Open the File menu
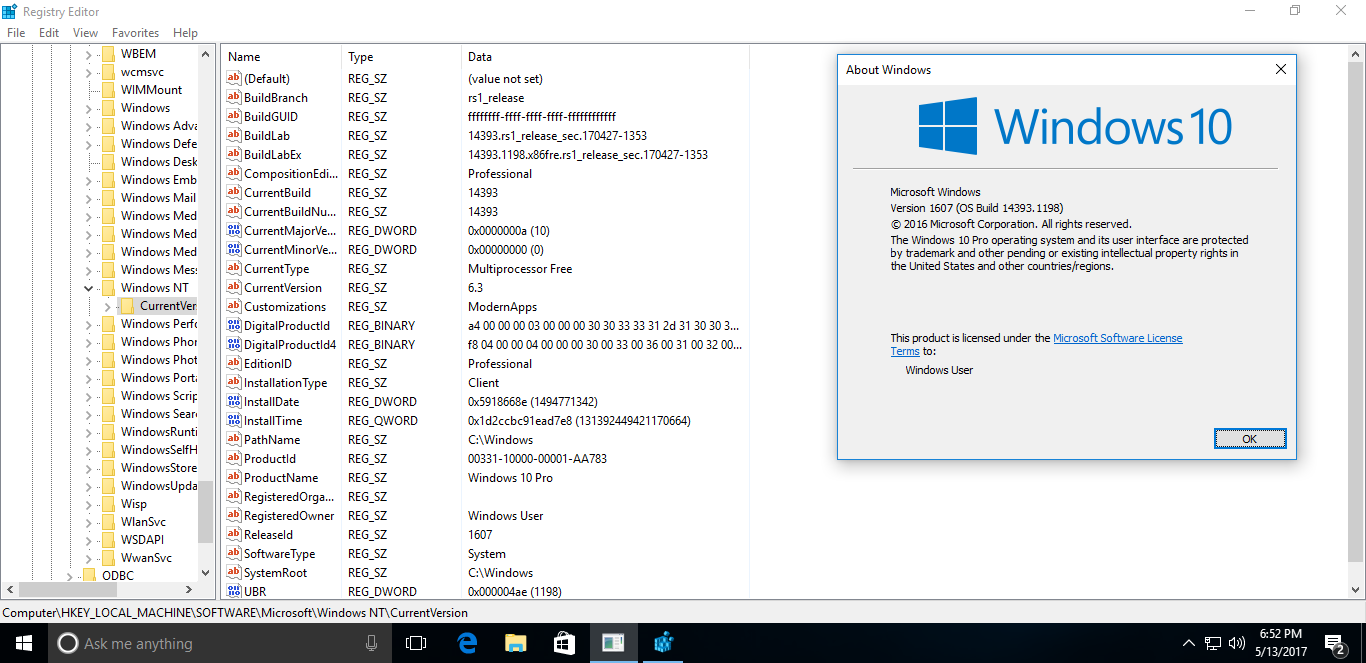 point(16,33)
